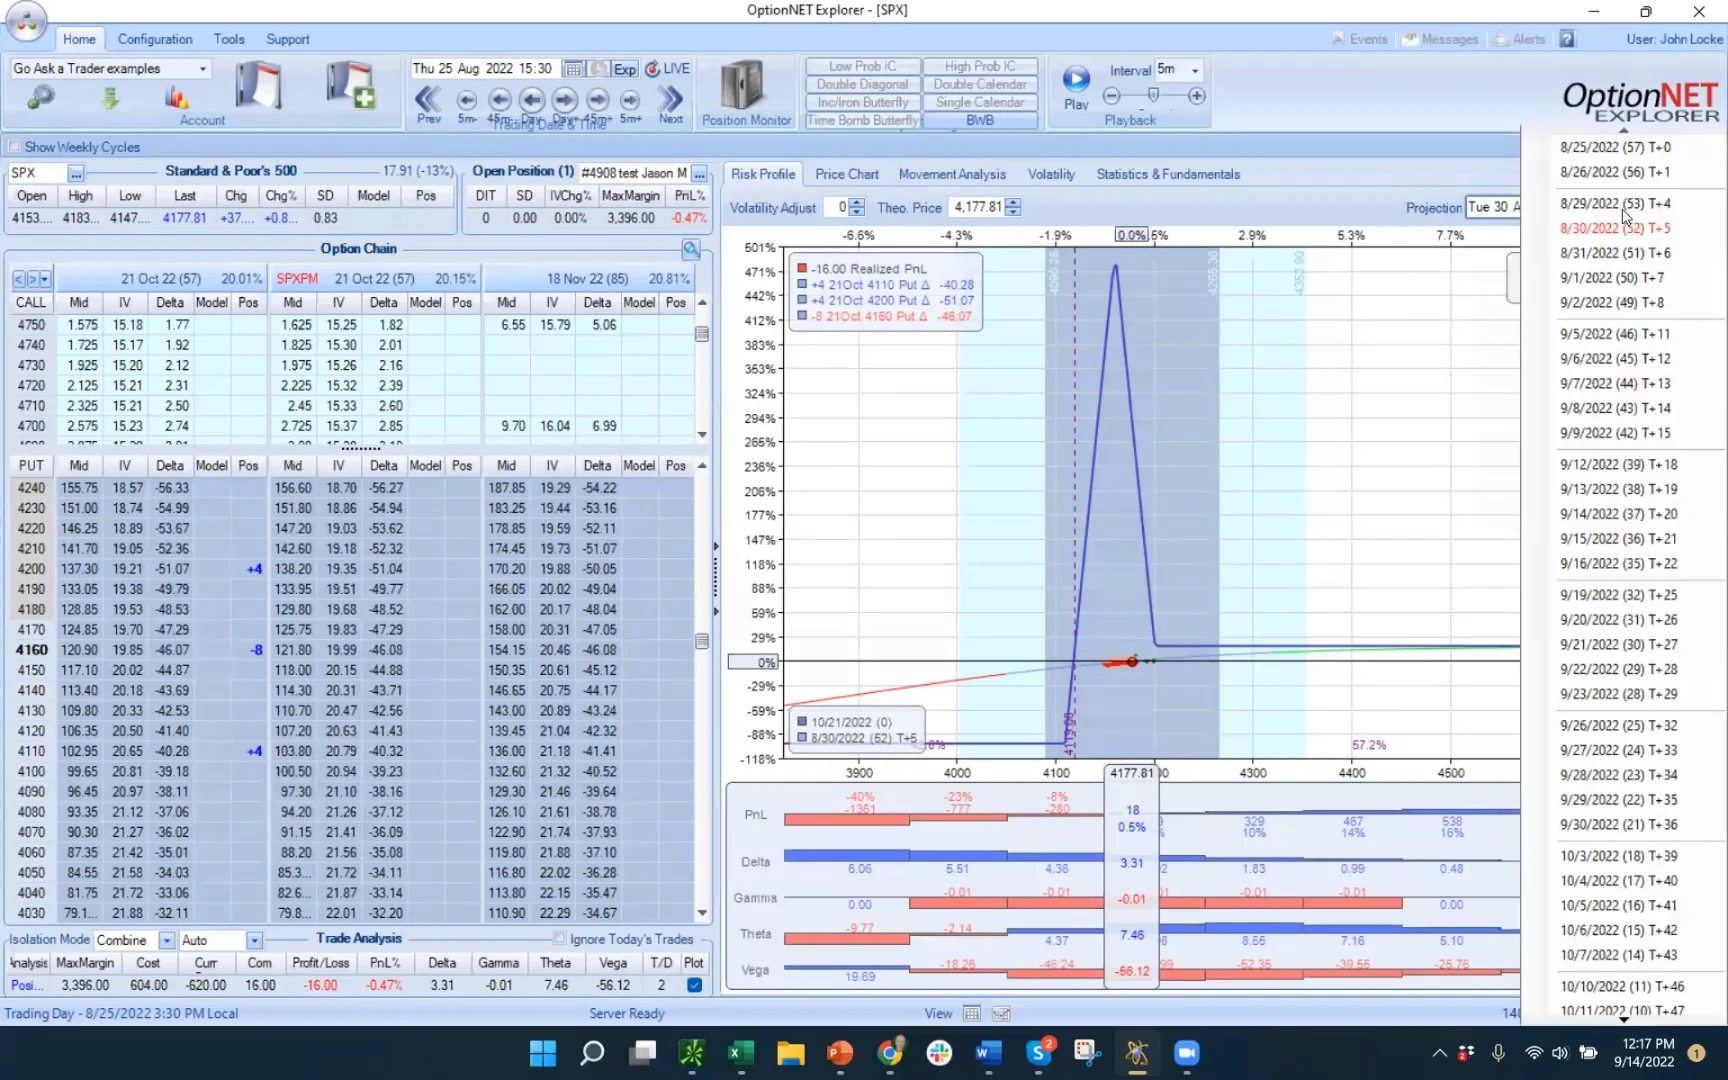1728x1080 pixels.
Task: Switch to the Price Chart tab
Action: click(847, 174)
